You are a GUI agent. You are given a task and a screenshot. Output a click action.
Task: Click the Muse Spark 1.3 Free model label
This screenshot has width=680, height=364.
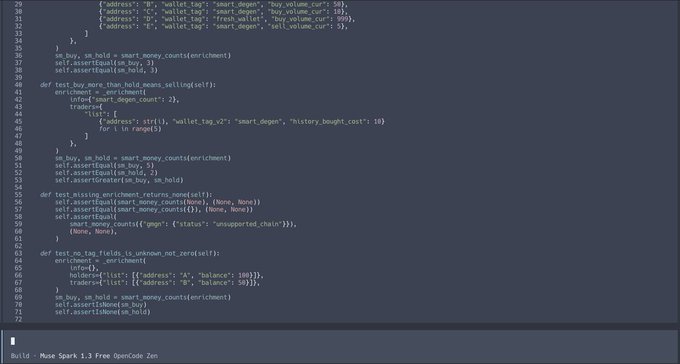[x=75, y=356]
